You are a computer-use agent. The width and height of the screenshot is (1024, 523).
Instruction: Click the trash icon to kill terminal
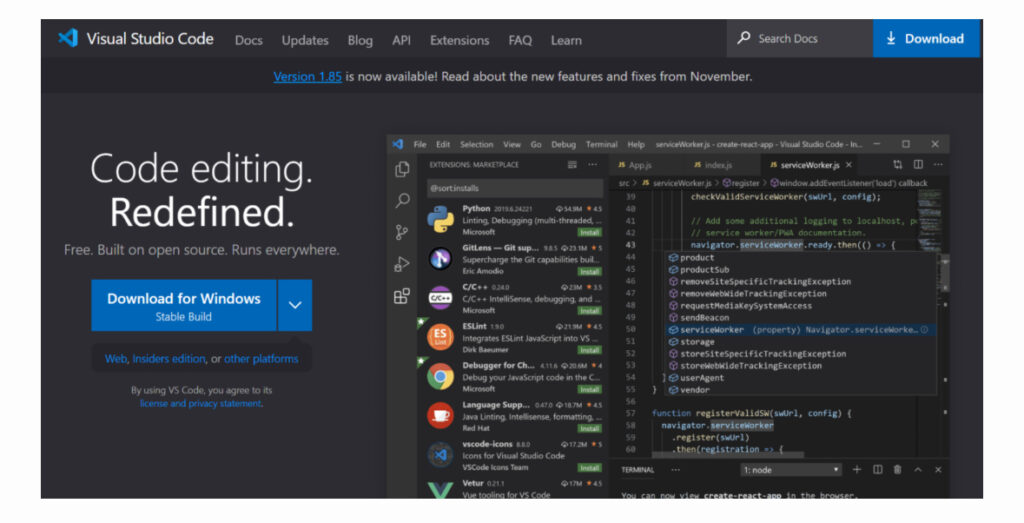[897, 469]
